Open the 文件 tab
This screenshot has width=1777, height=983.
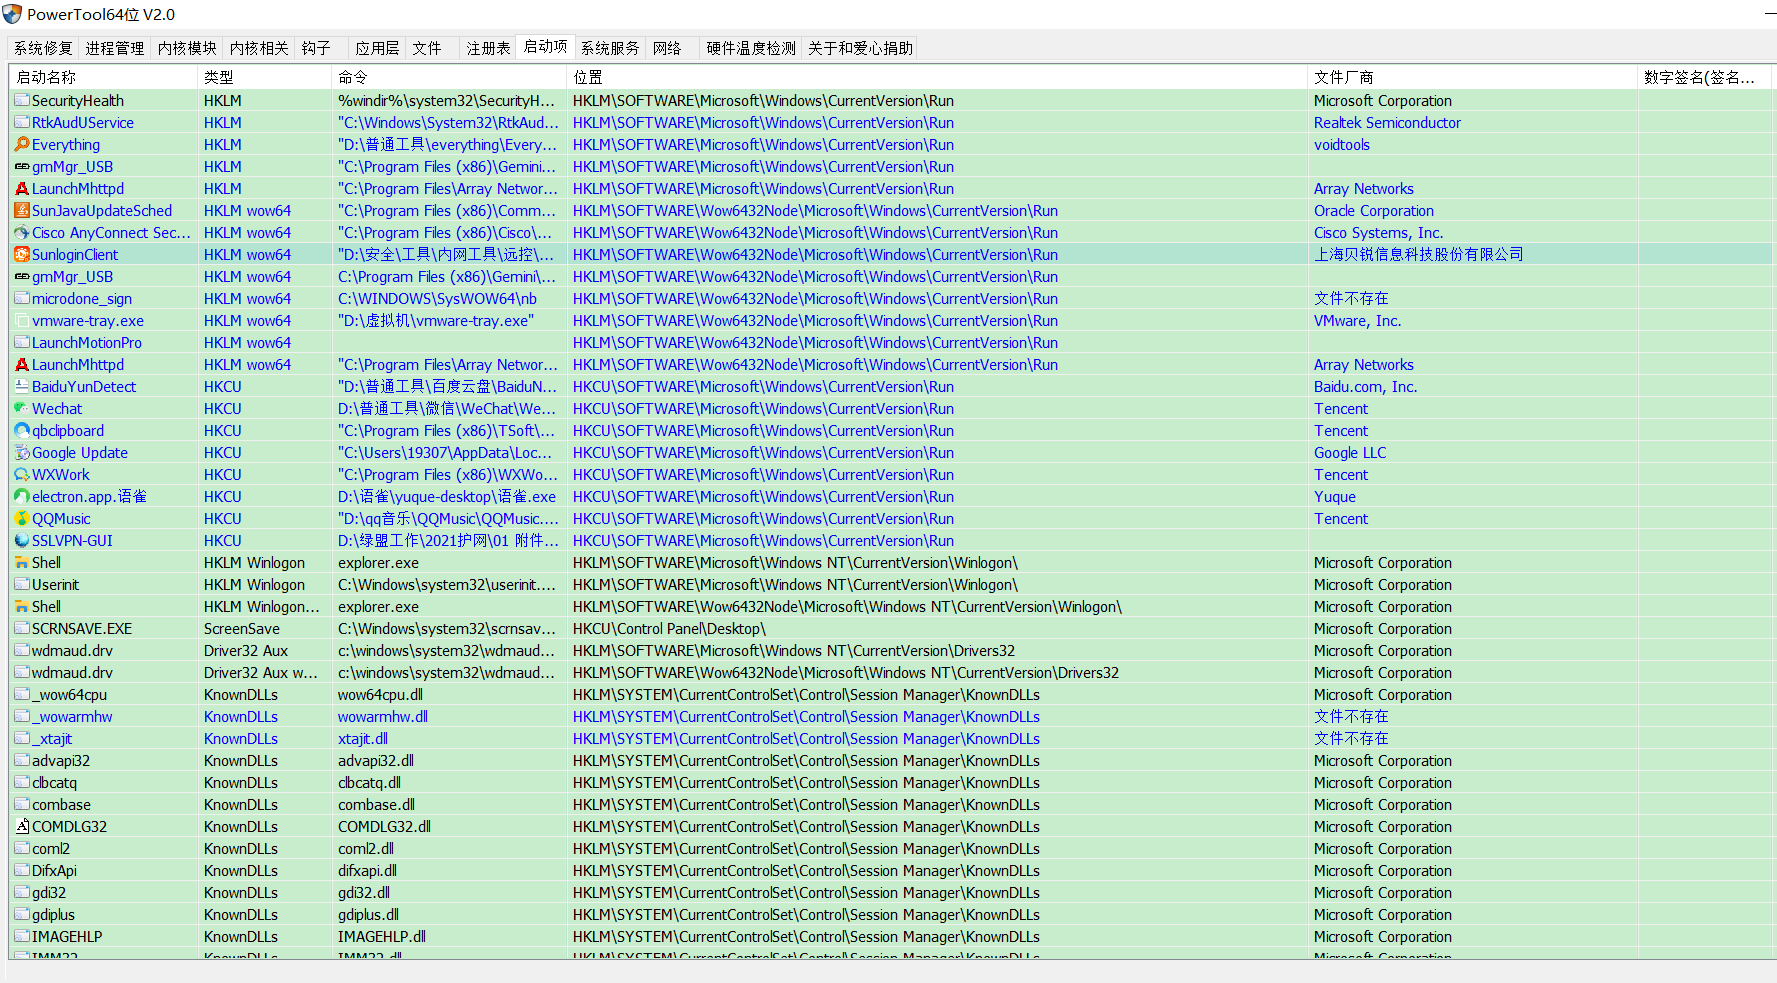[x=433, y=48]
